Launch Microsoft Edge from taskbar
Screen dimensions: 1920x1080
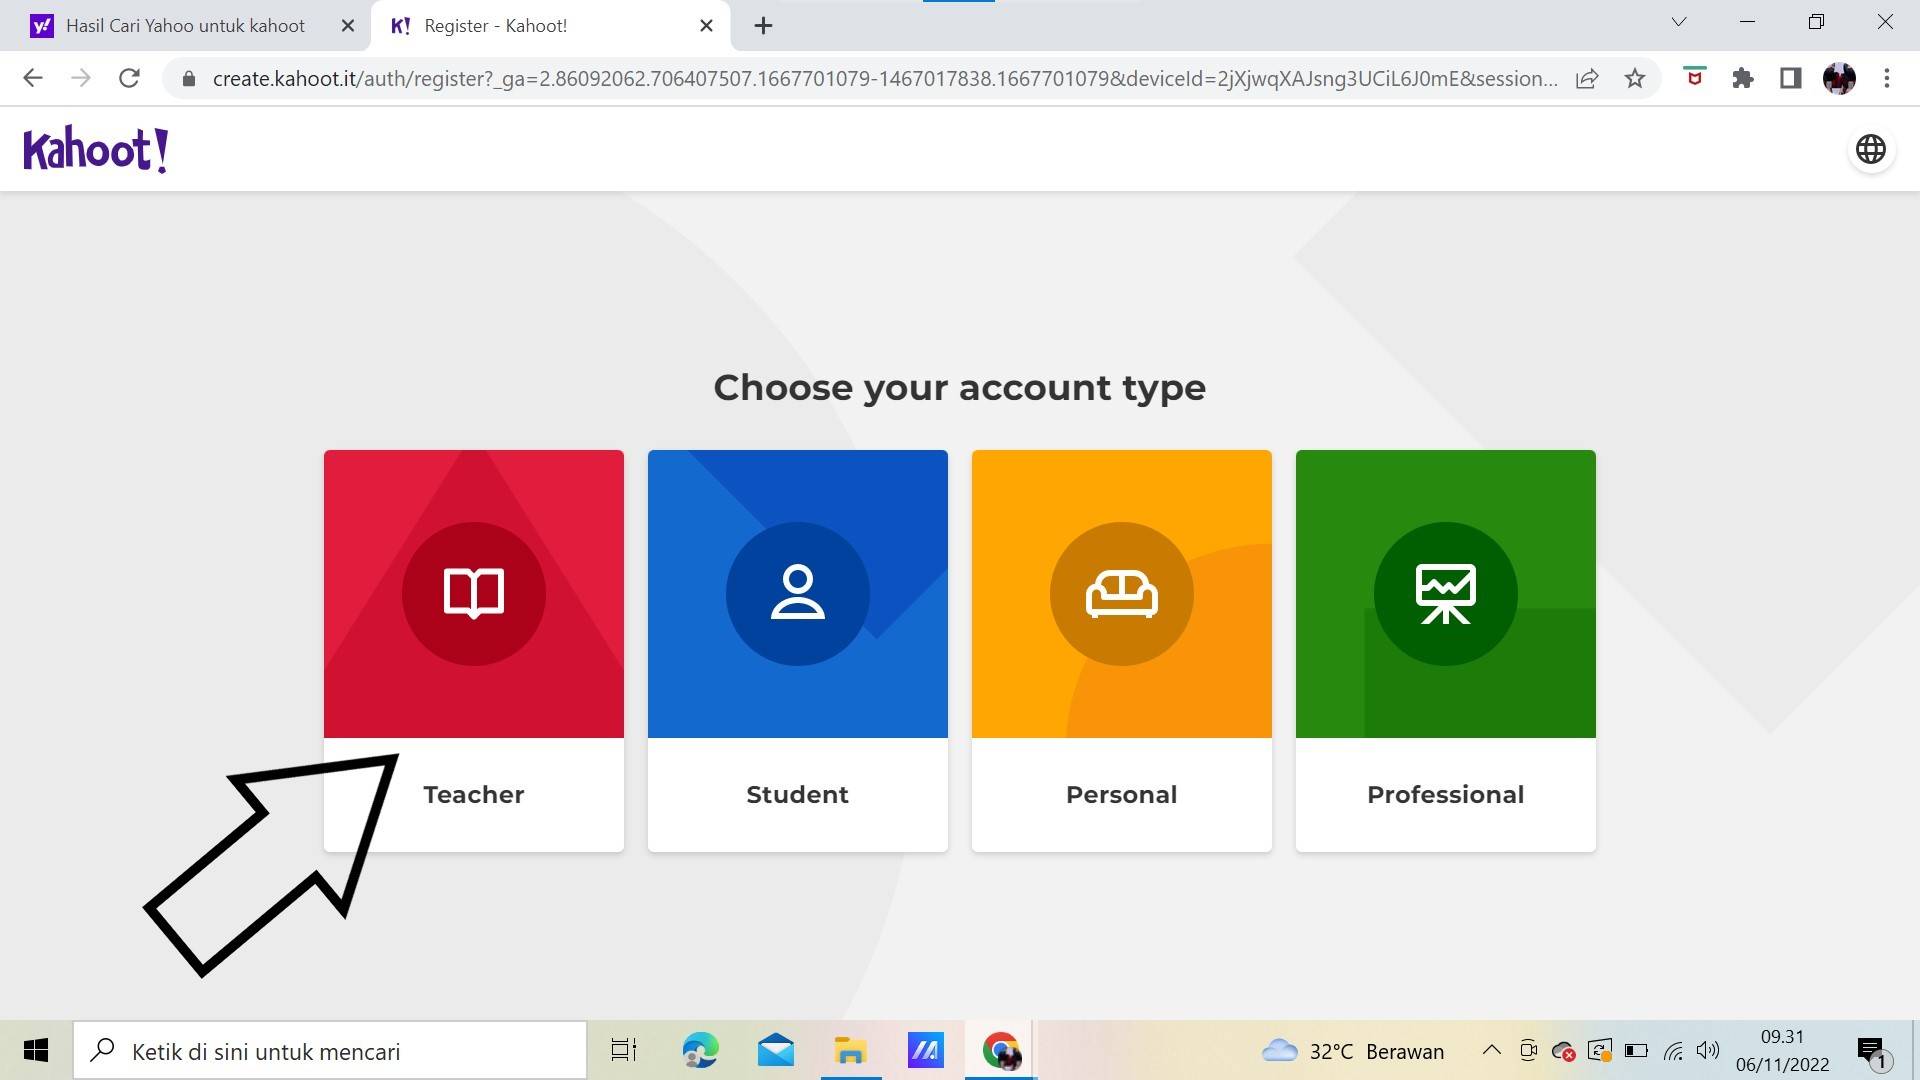coord(701,1051)
